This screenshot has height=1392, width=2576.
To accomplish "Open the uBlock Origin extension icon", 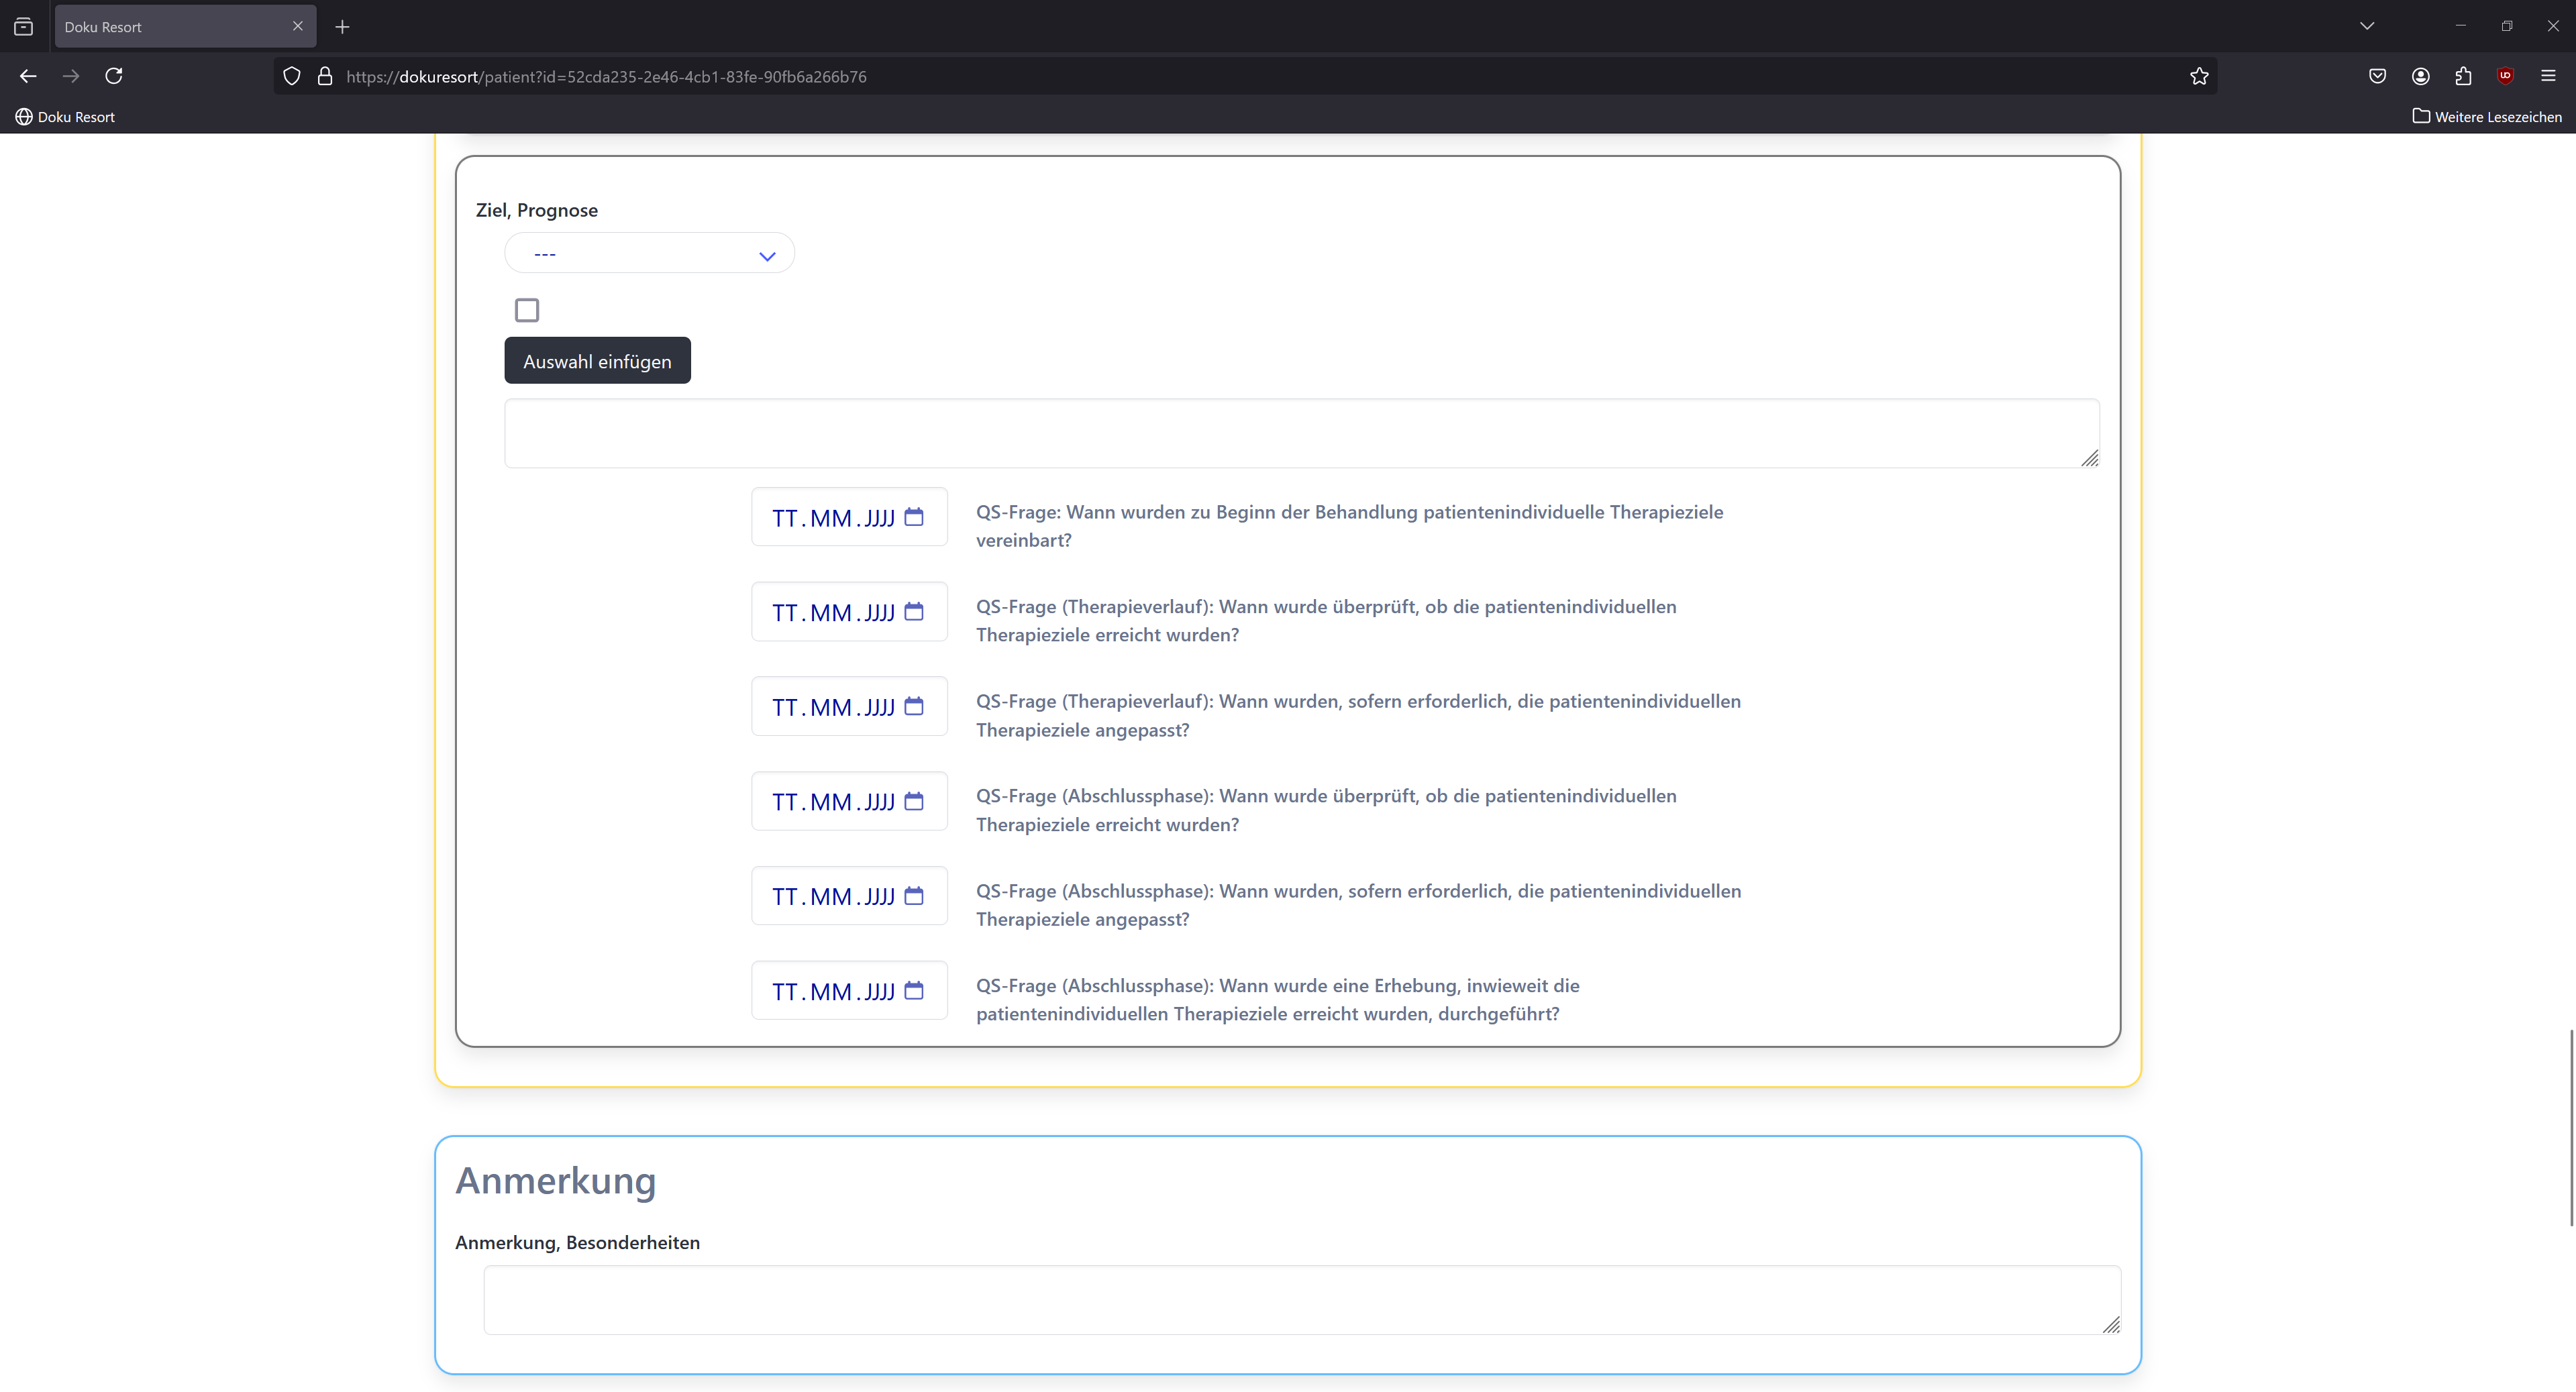I will point(2505,76).
